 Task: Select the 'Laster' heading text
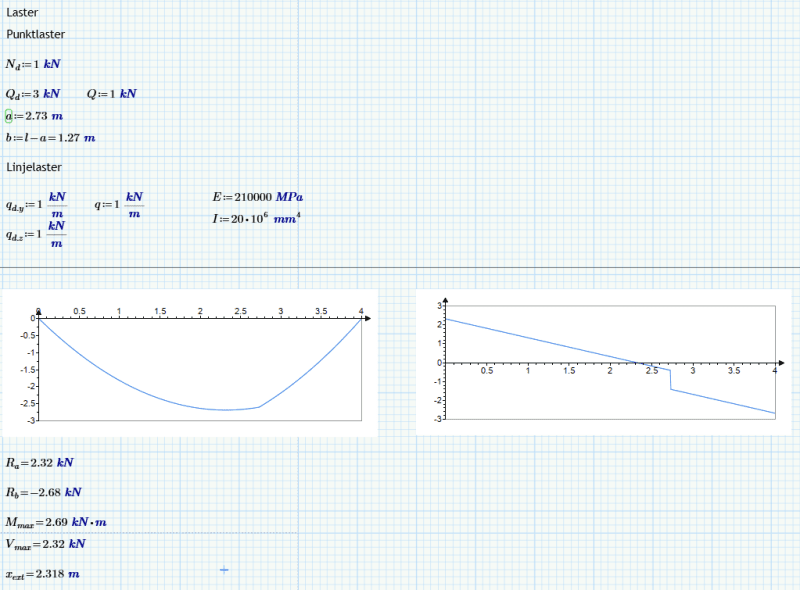tap(22, 12)
